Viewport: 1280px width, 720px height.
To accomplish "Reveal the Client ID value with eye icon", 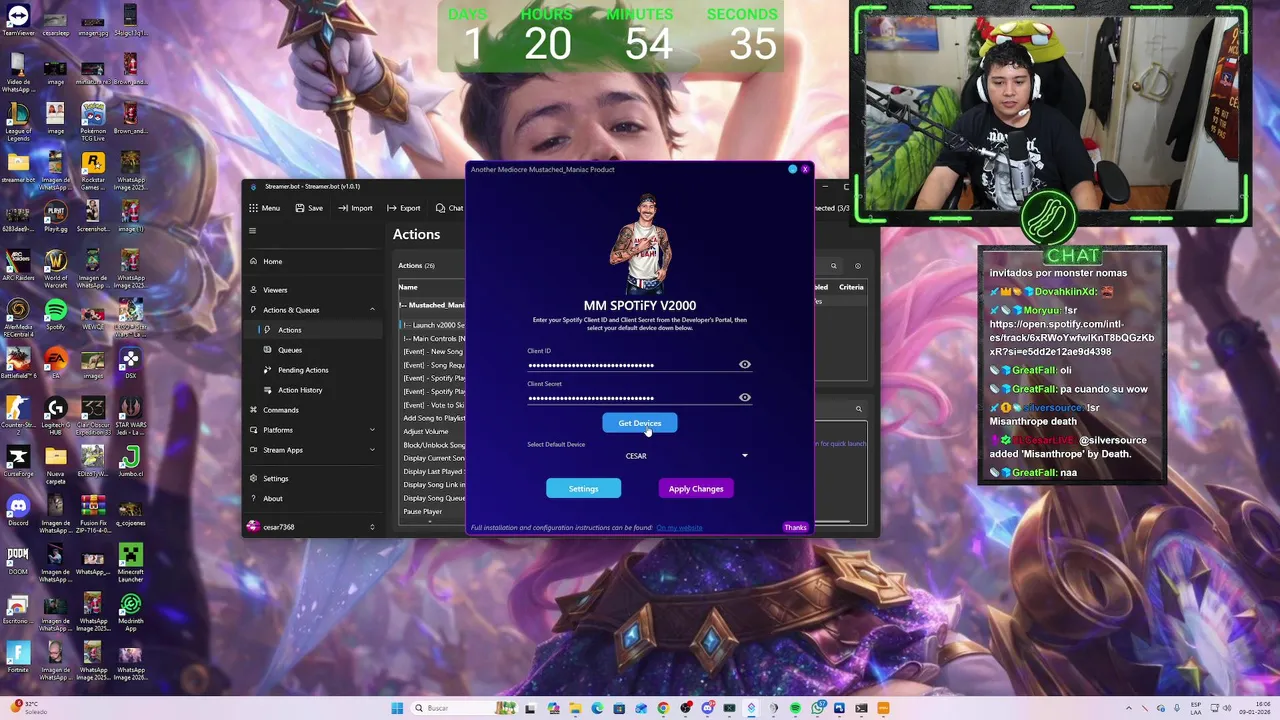I will [744, 364].
